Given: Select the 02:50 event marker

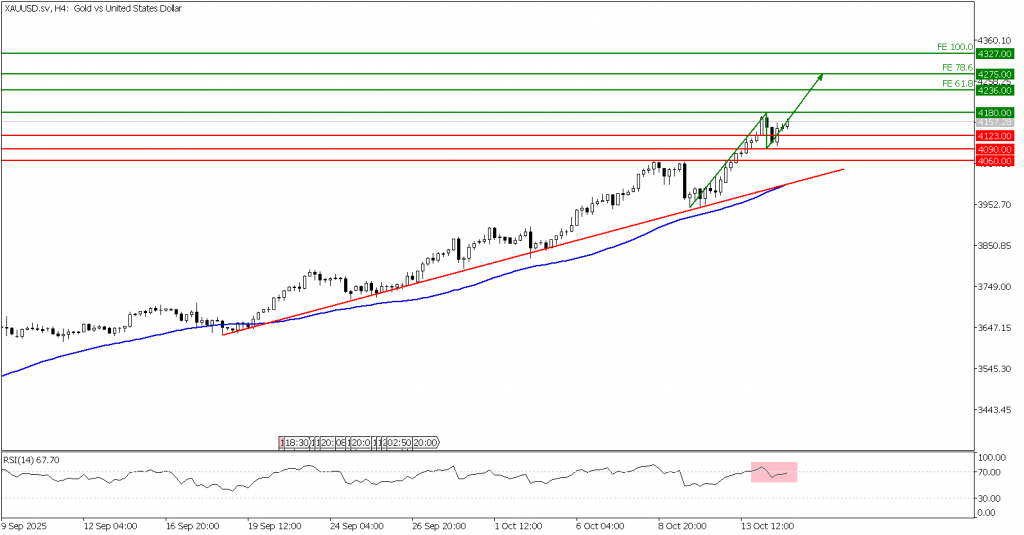Looking at the screenshot, I should [397, 442].
